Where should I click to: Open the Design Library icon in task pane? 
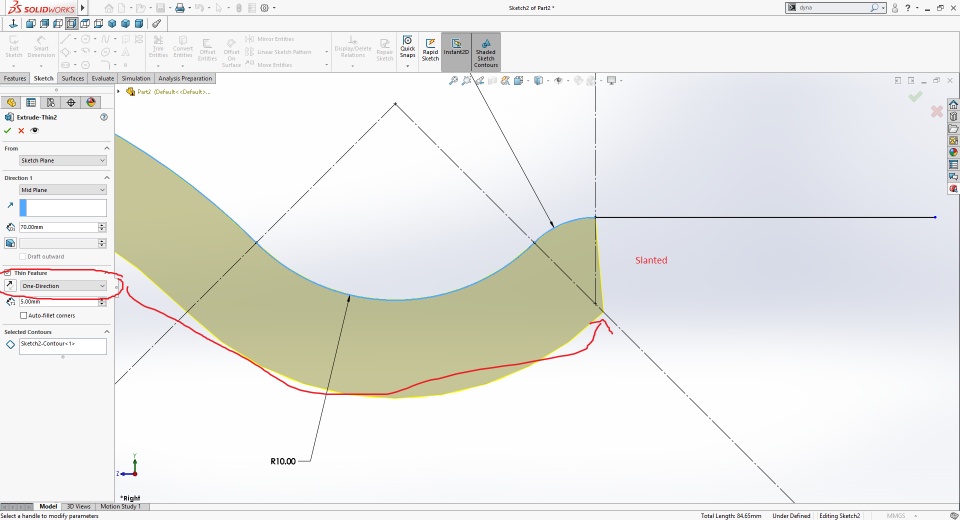point(953,116)
